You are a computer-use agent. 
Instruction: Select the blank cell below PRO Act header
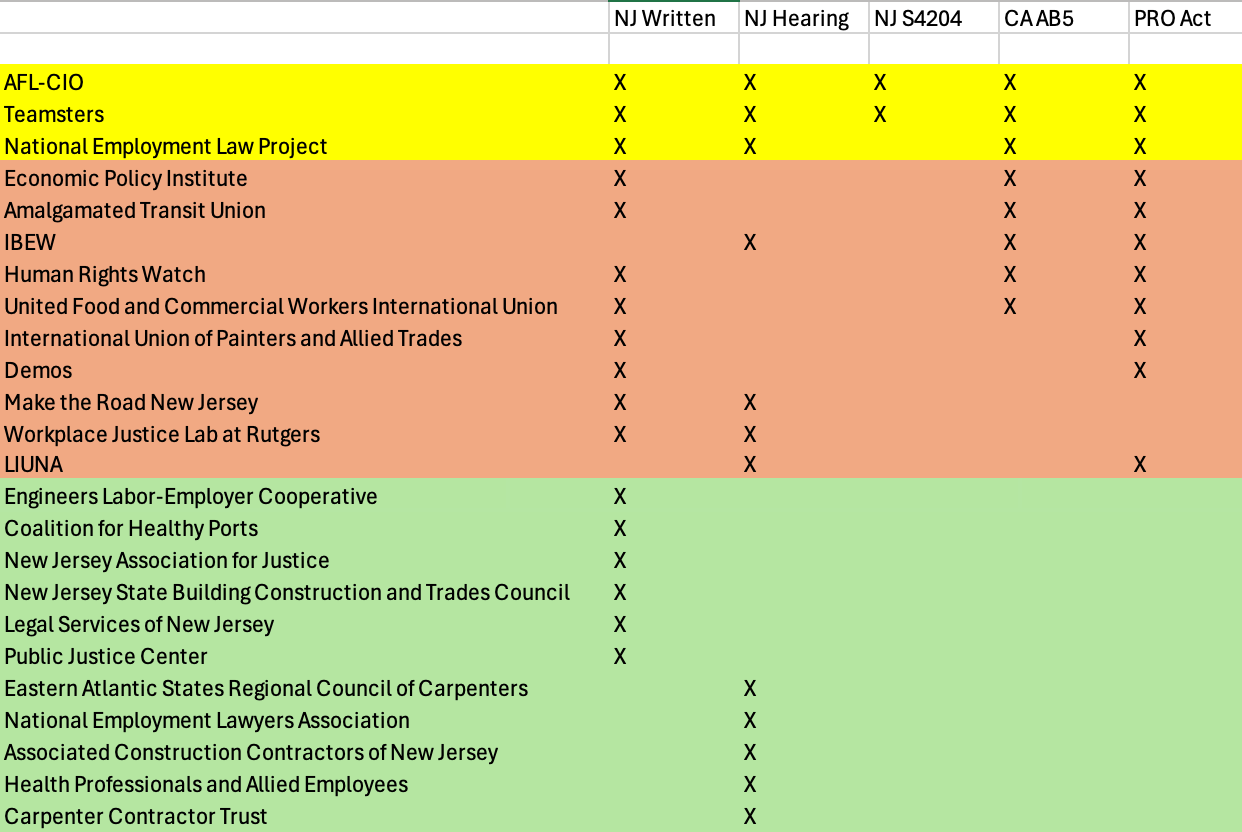pyautogui.click(x=1185, y=49)
